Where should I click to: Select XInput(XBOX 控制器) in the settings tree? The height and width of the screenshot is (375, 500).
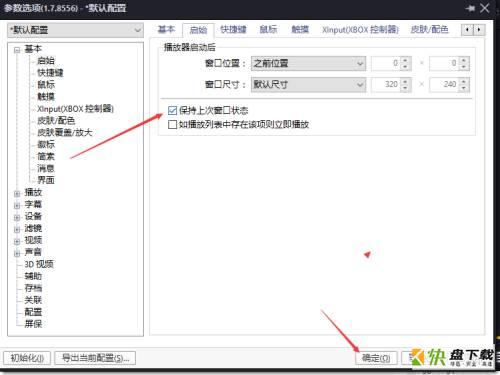[x=75, y=109]
